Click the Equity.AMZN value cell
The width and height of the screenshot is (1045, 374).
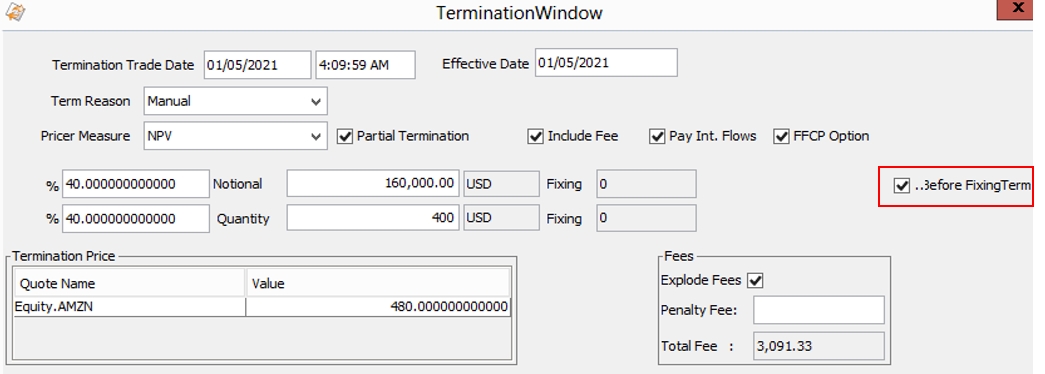click(378, 307)
